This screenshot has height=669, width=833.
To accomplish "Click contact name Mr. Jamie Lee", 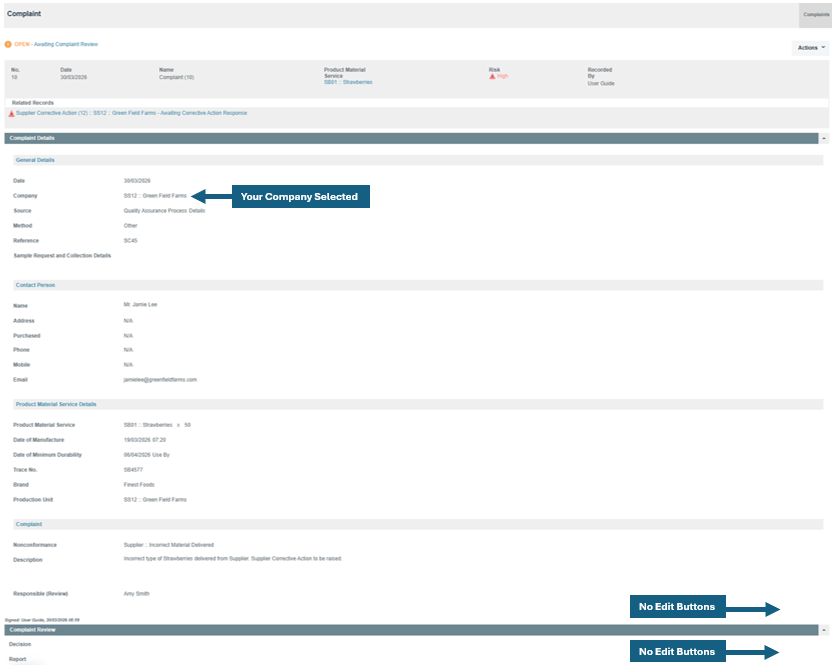I will tap(140, 305).
